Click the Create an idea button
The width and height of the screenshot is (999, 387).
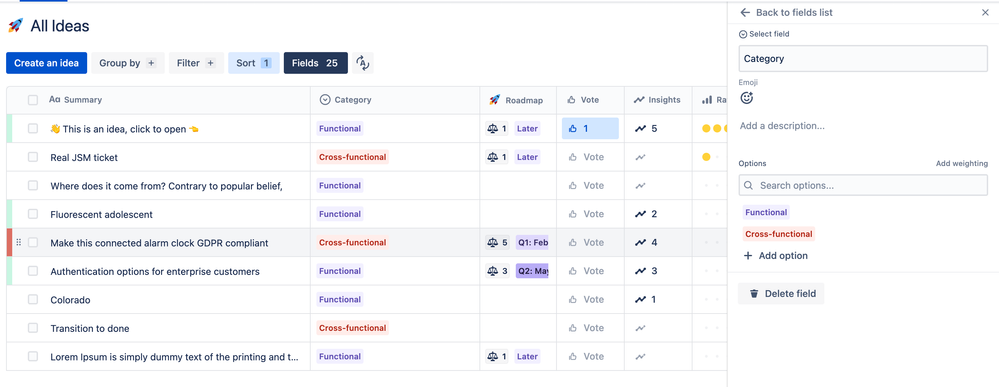[x=47, y=63]
